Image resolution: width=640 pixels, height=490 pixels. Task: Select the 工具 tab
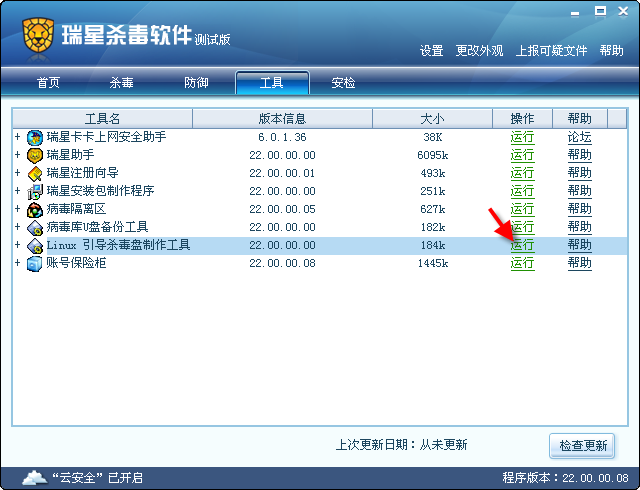tap(272, 82)
